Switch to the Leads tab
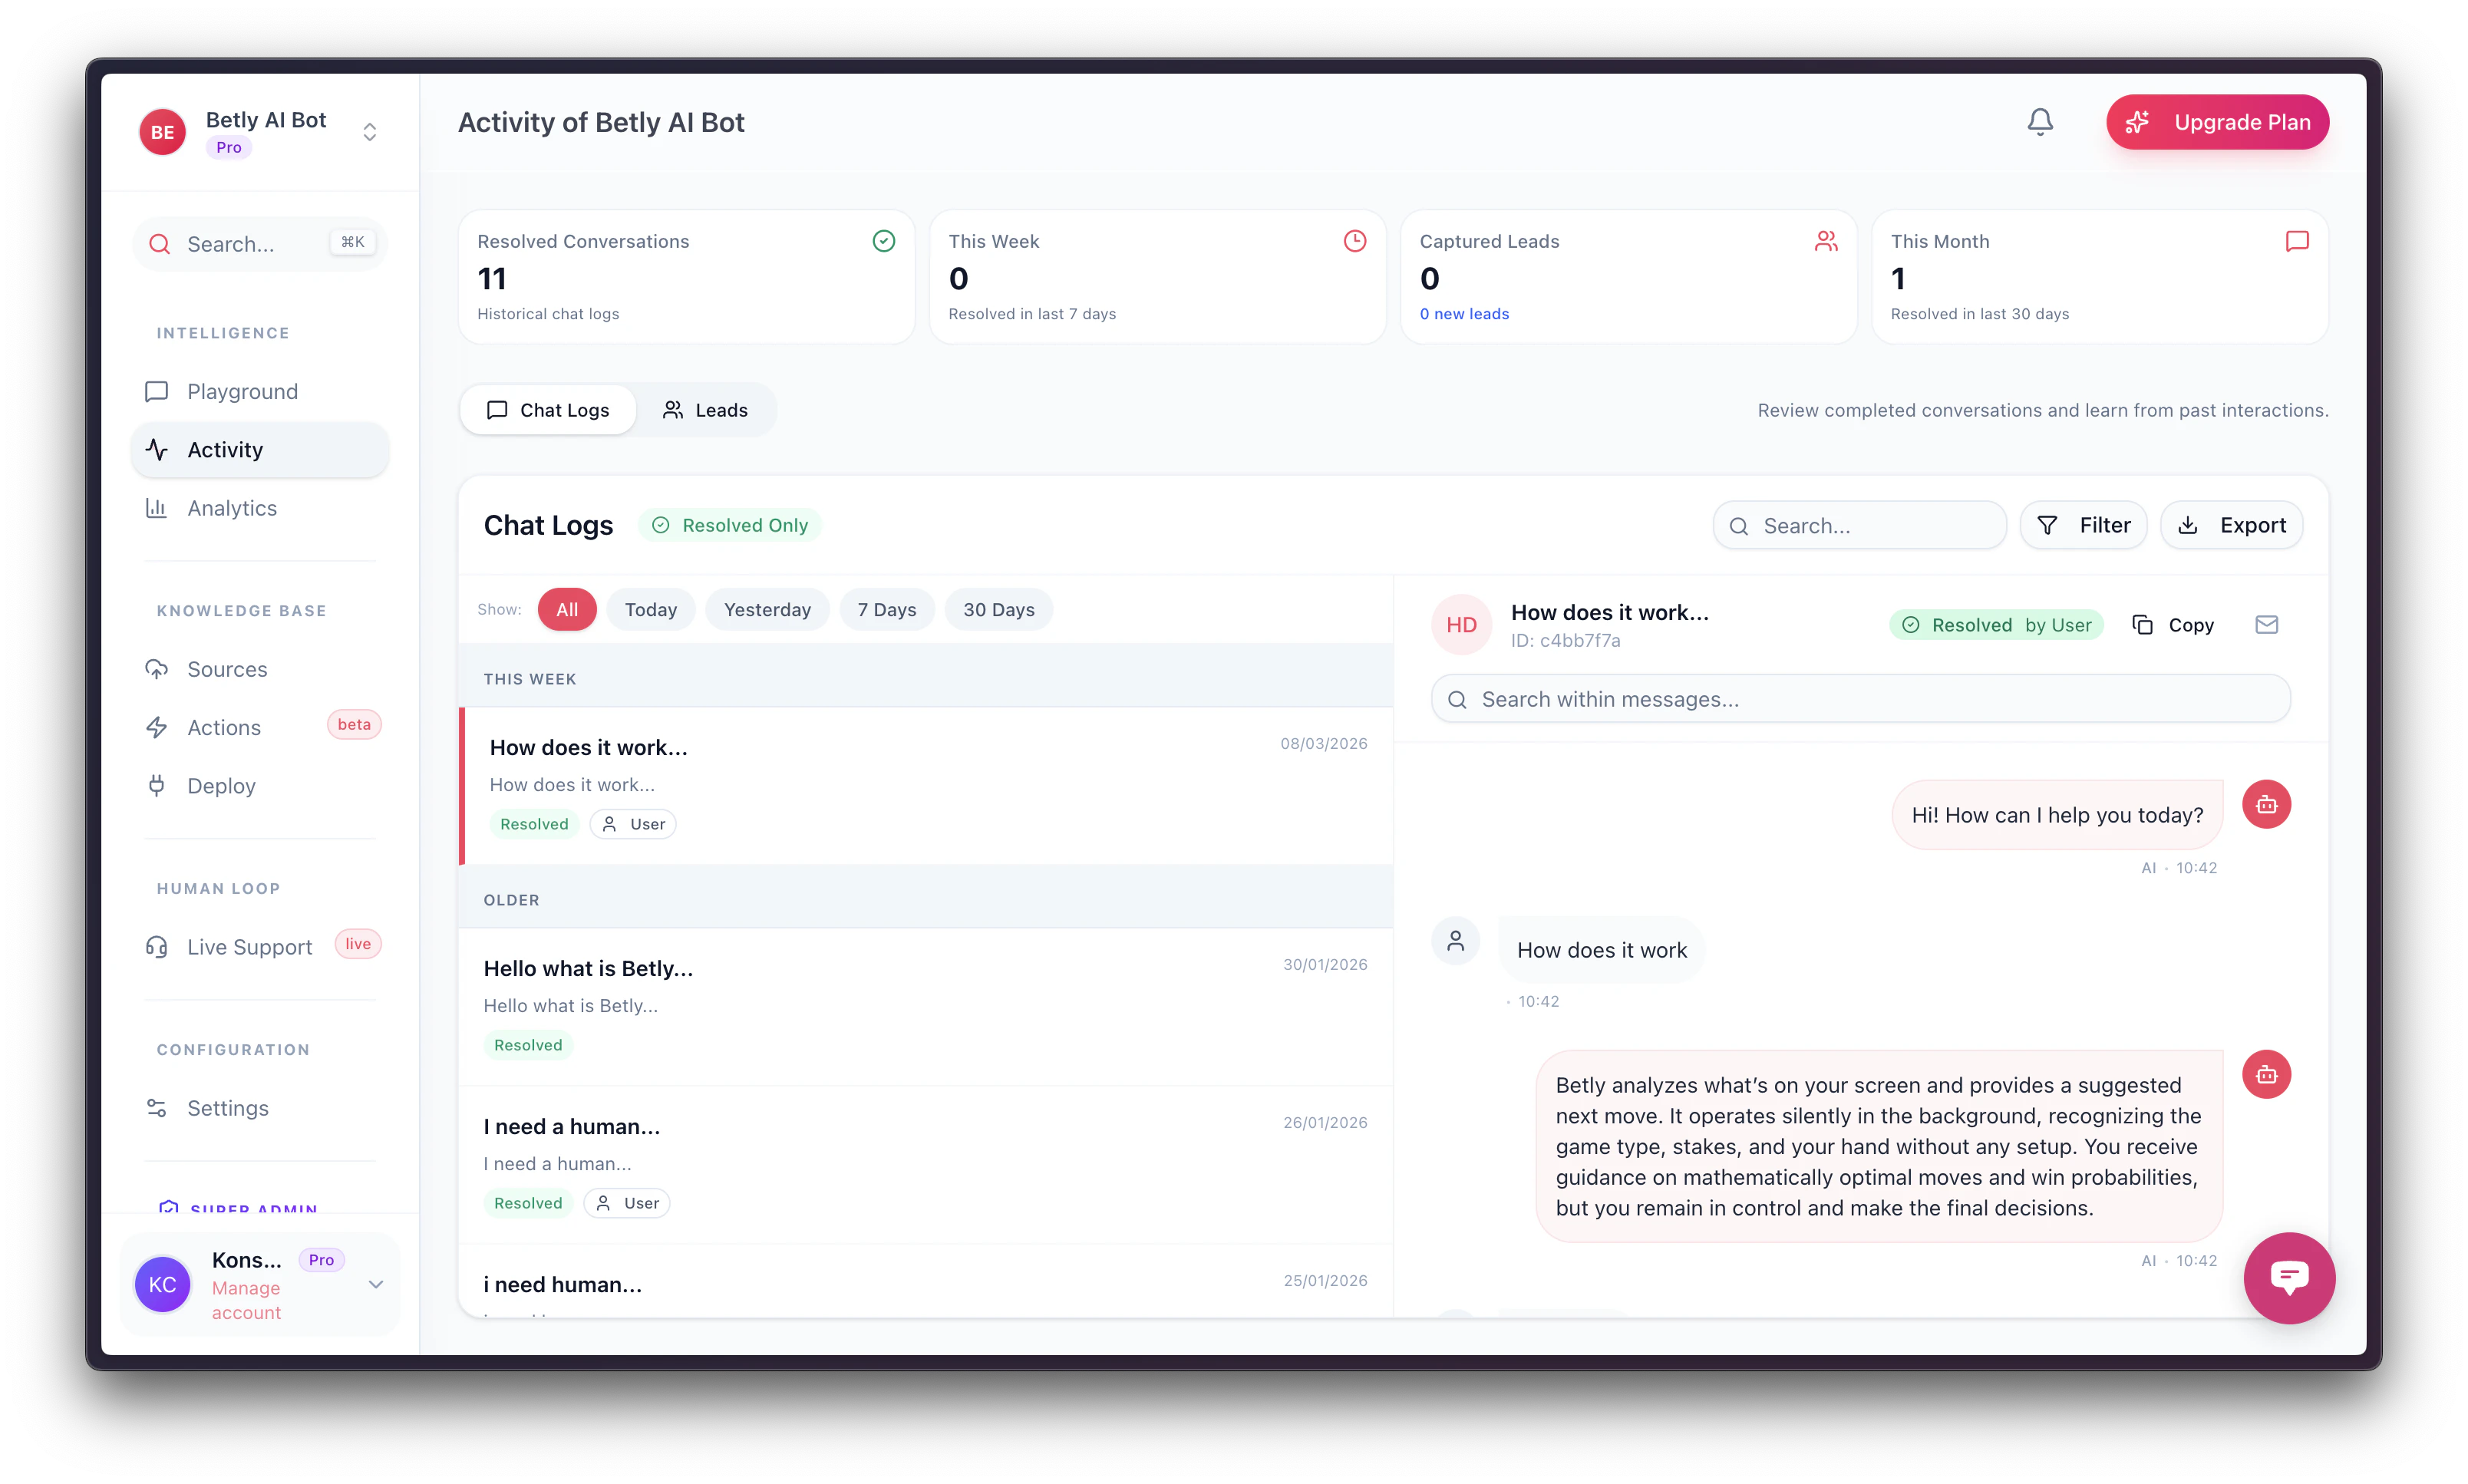The width and height of the screenshot is (2468, 1484). tap(705, 410)
